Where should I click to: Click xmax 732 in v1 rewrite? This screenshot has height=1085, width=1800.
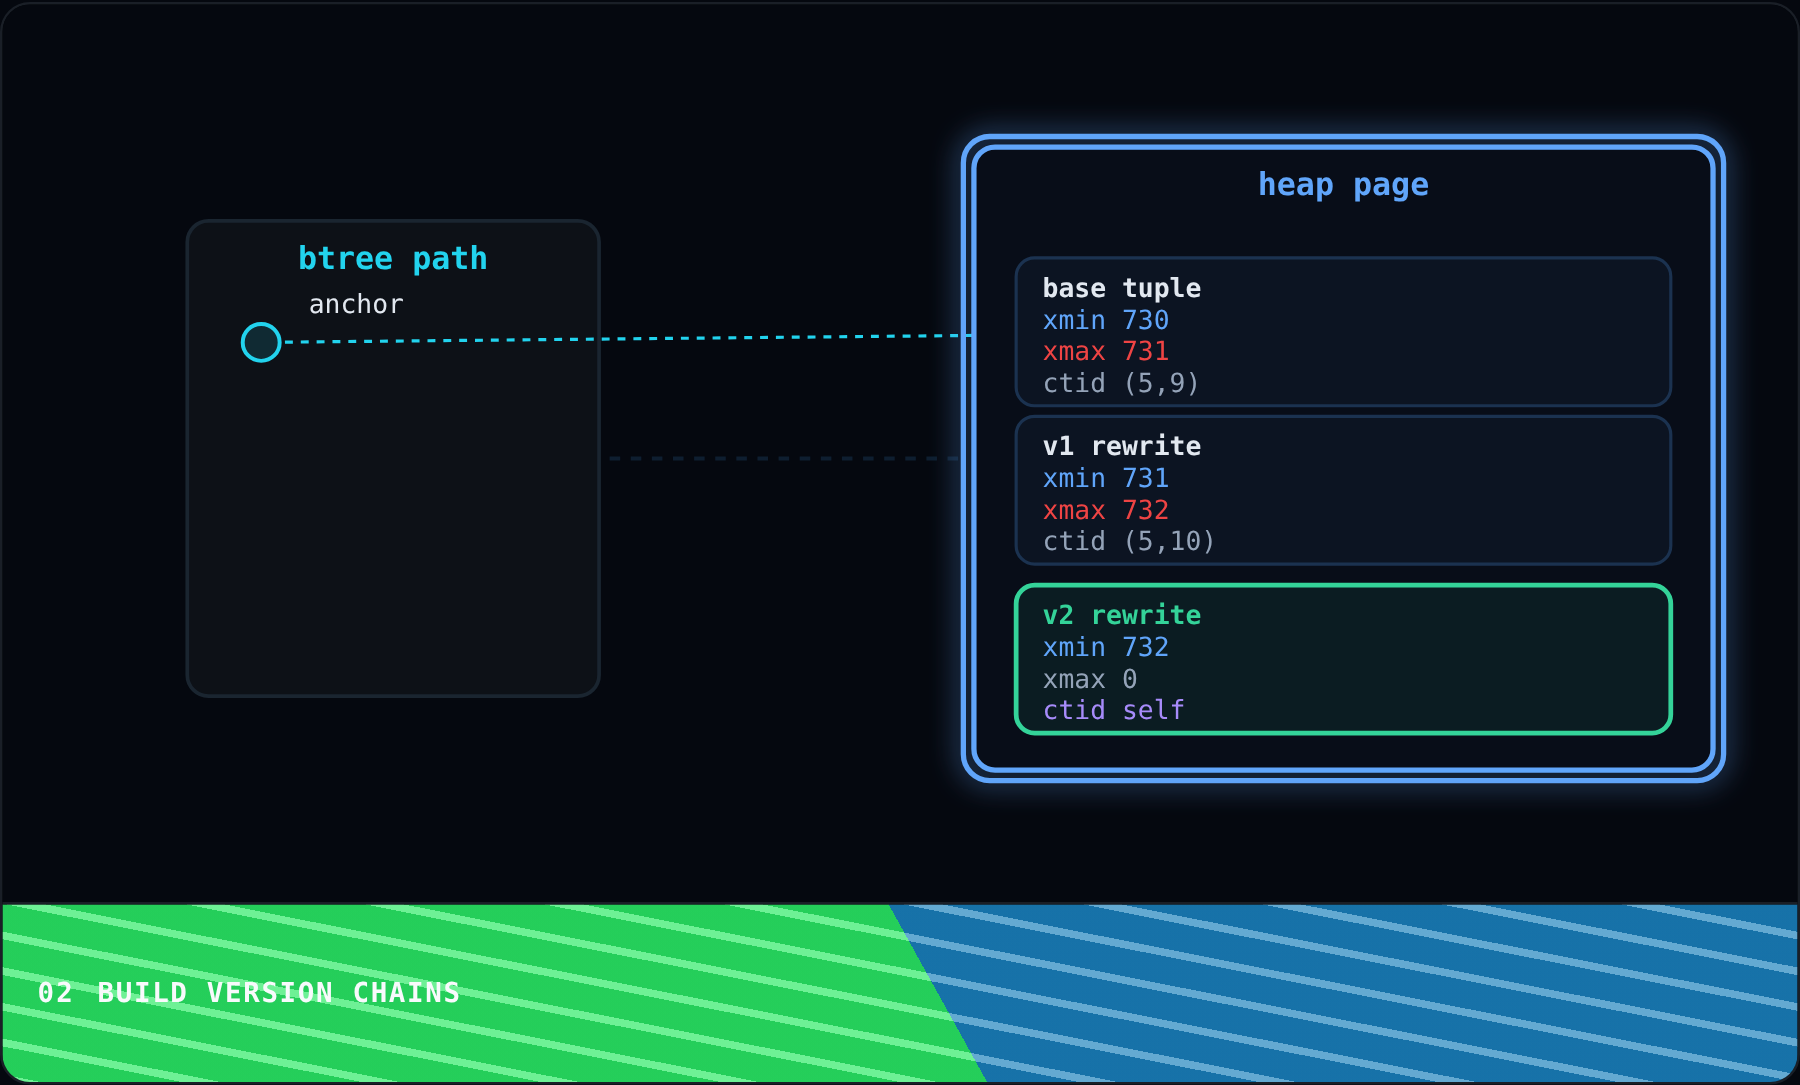tap(1106, 510)
